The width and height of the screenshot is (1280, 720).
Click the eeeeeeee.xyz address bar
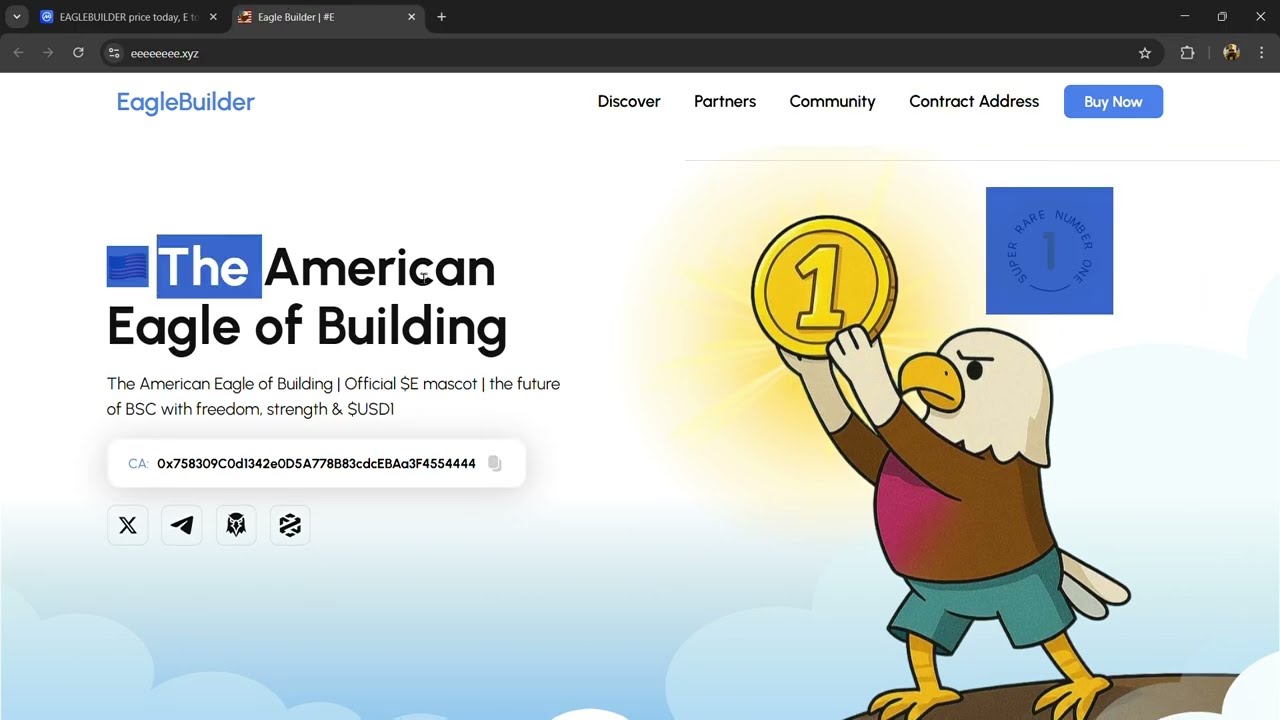pyautogui.click(x=630, y=53)
